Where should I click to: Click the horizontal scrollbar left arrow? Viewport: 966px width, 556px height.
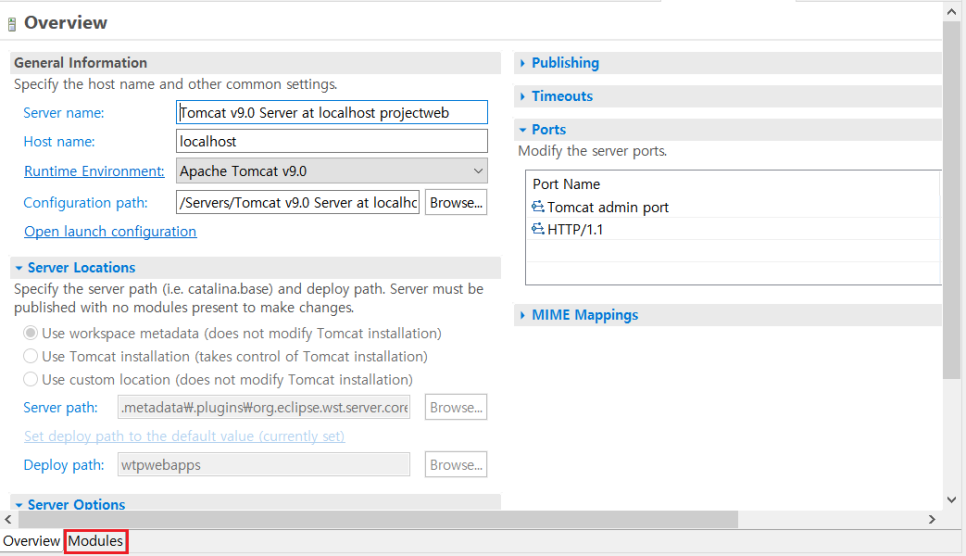pyautogui.click(x=8, y=519)
